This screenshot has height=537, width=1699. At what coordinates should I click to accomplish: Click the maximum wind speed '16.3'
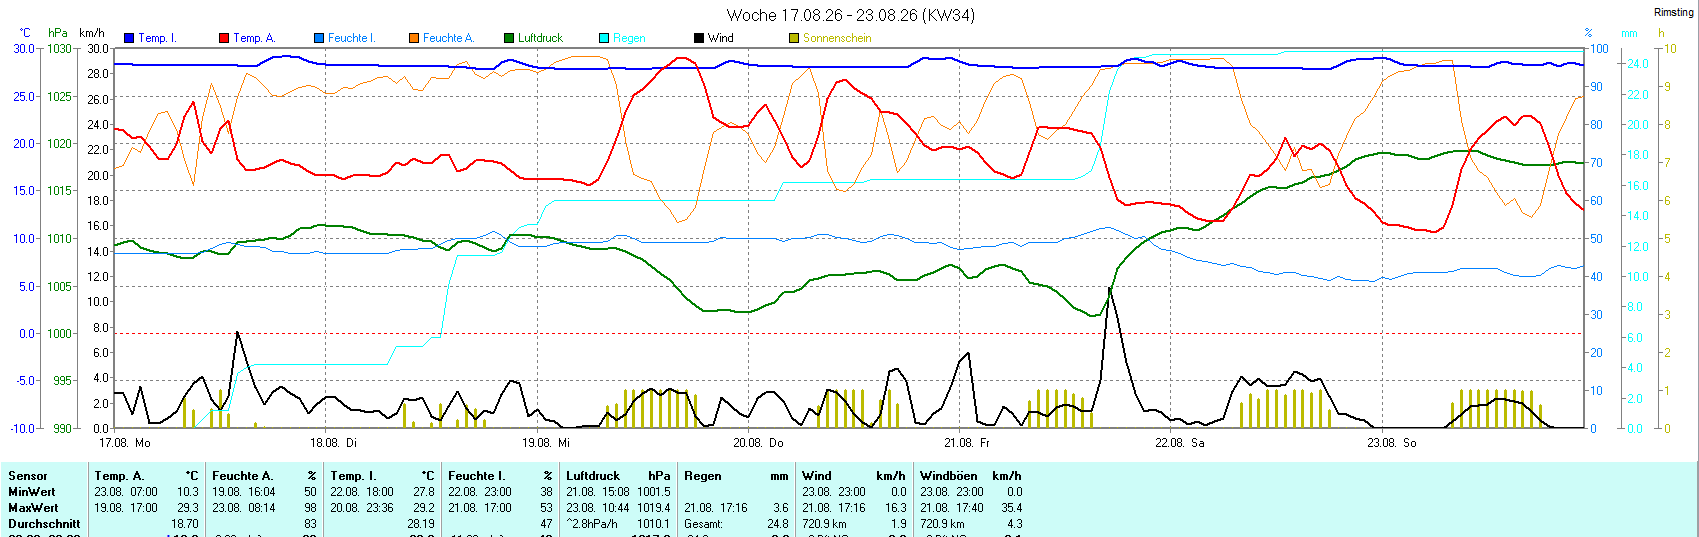tap(896, 508)
